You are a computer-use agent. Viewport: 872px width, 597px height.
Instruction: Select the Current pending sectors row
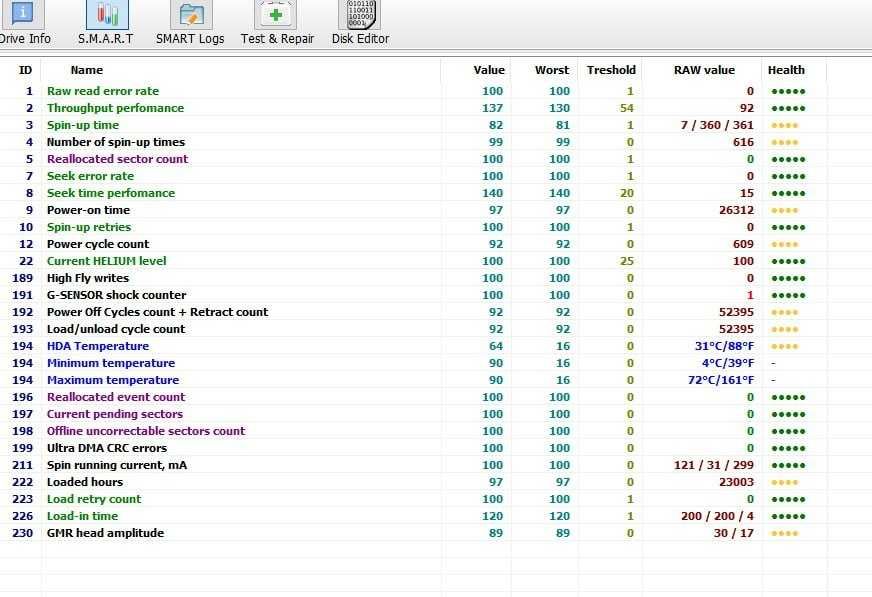click(413, 414)
